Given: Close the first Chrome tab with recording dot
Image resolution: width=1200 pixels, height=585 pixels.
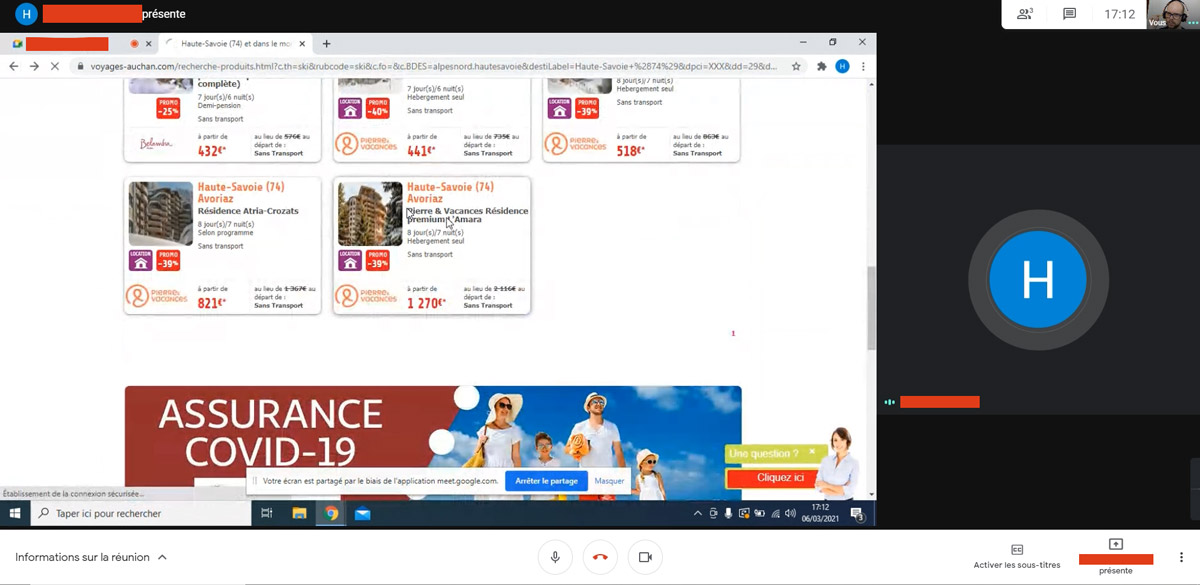Looking at the screenshot, I should tap(149, 44).
